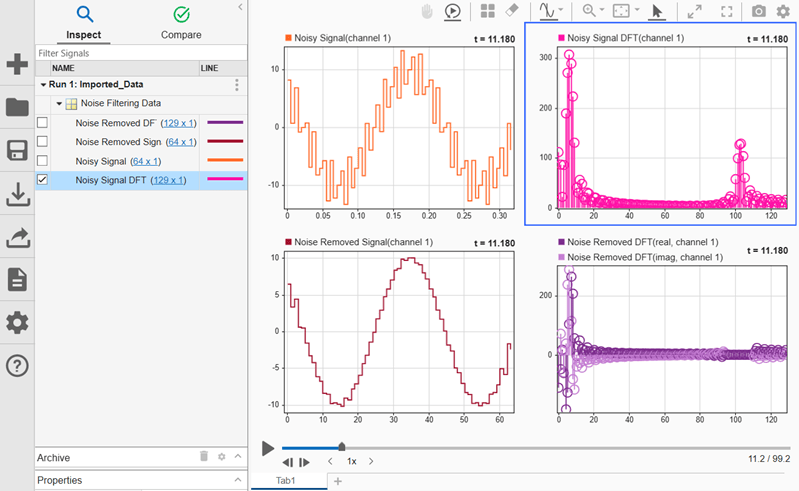Expand the Properties panel chevron
The width and height of the screenshot is (799, 491).
point(237,480)
